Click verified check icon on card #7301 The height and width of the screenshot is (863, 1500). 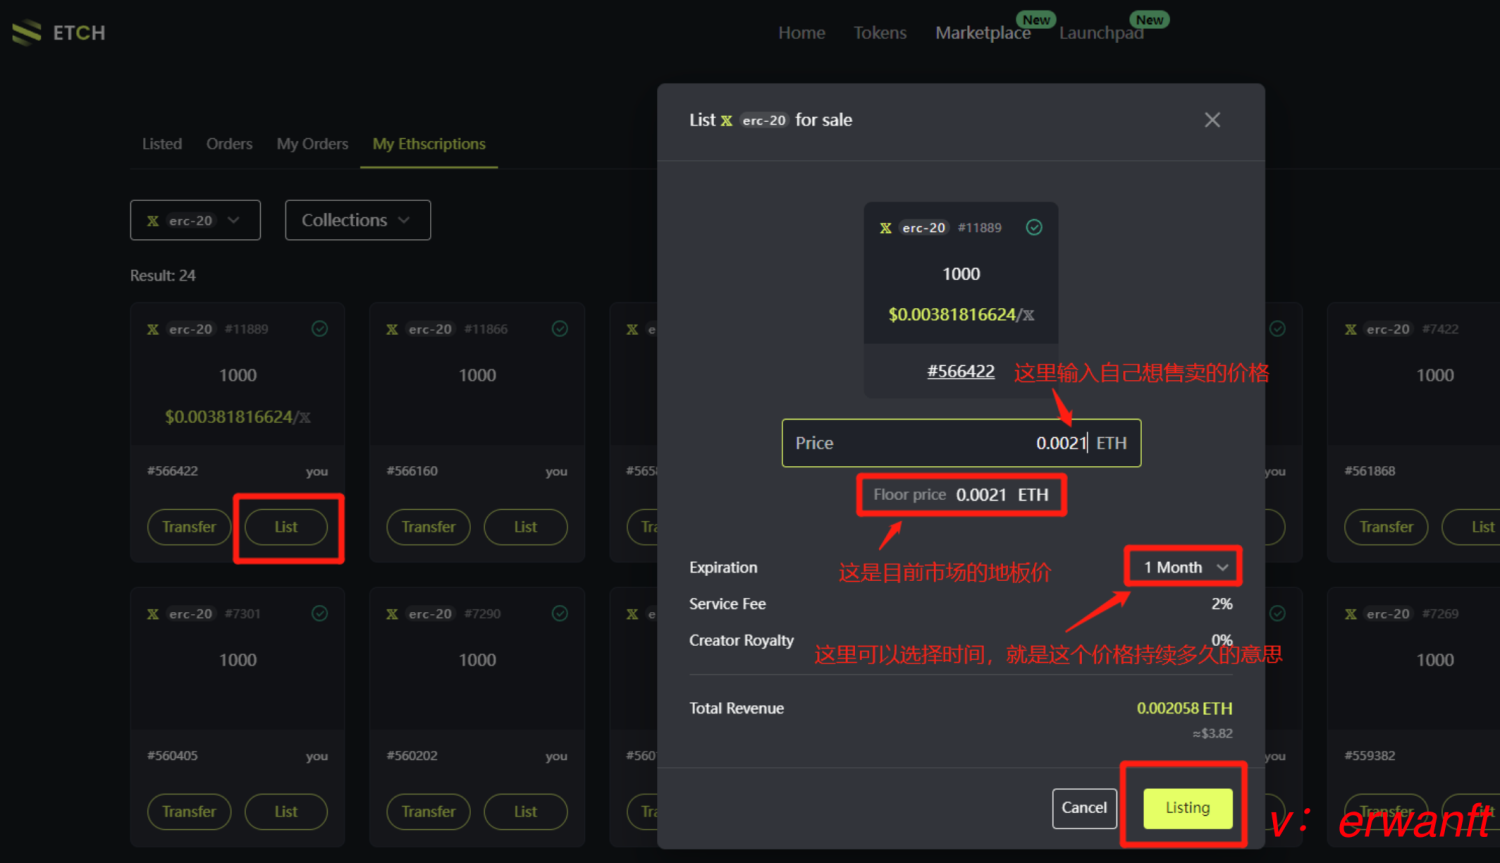pyautogui.click(x=320, y=614)
